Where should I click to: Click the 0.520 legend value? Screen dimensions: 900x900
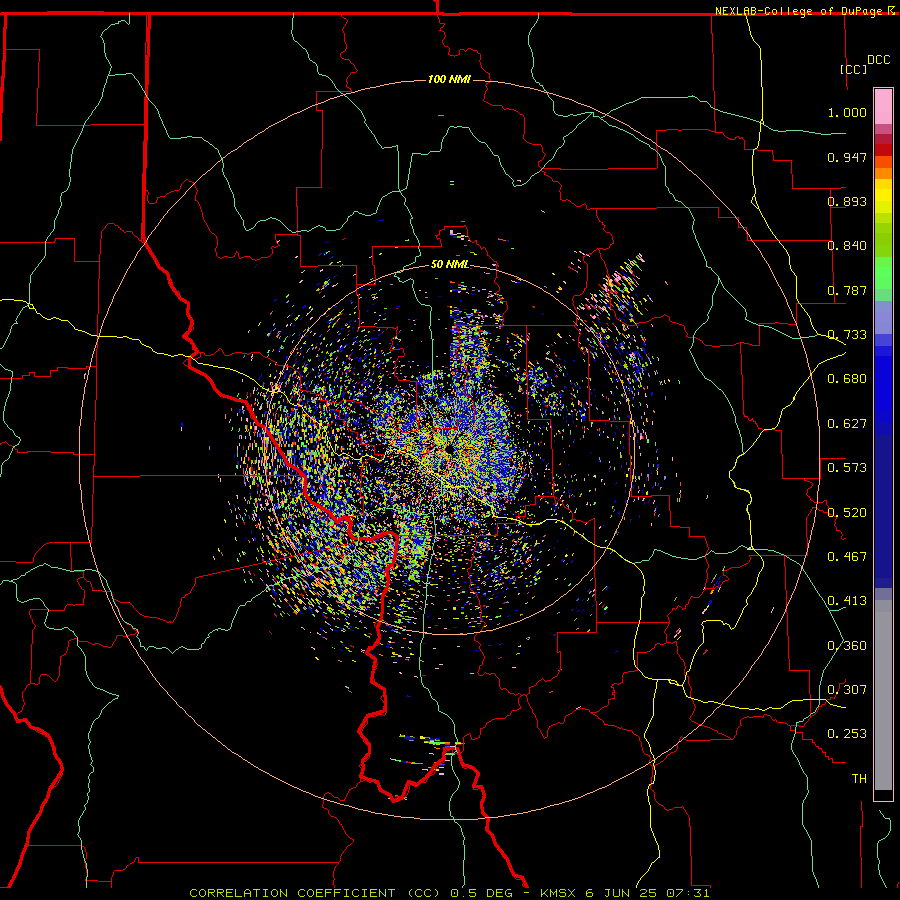847,513
